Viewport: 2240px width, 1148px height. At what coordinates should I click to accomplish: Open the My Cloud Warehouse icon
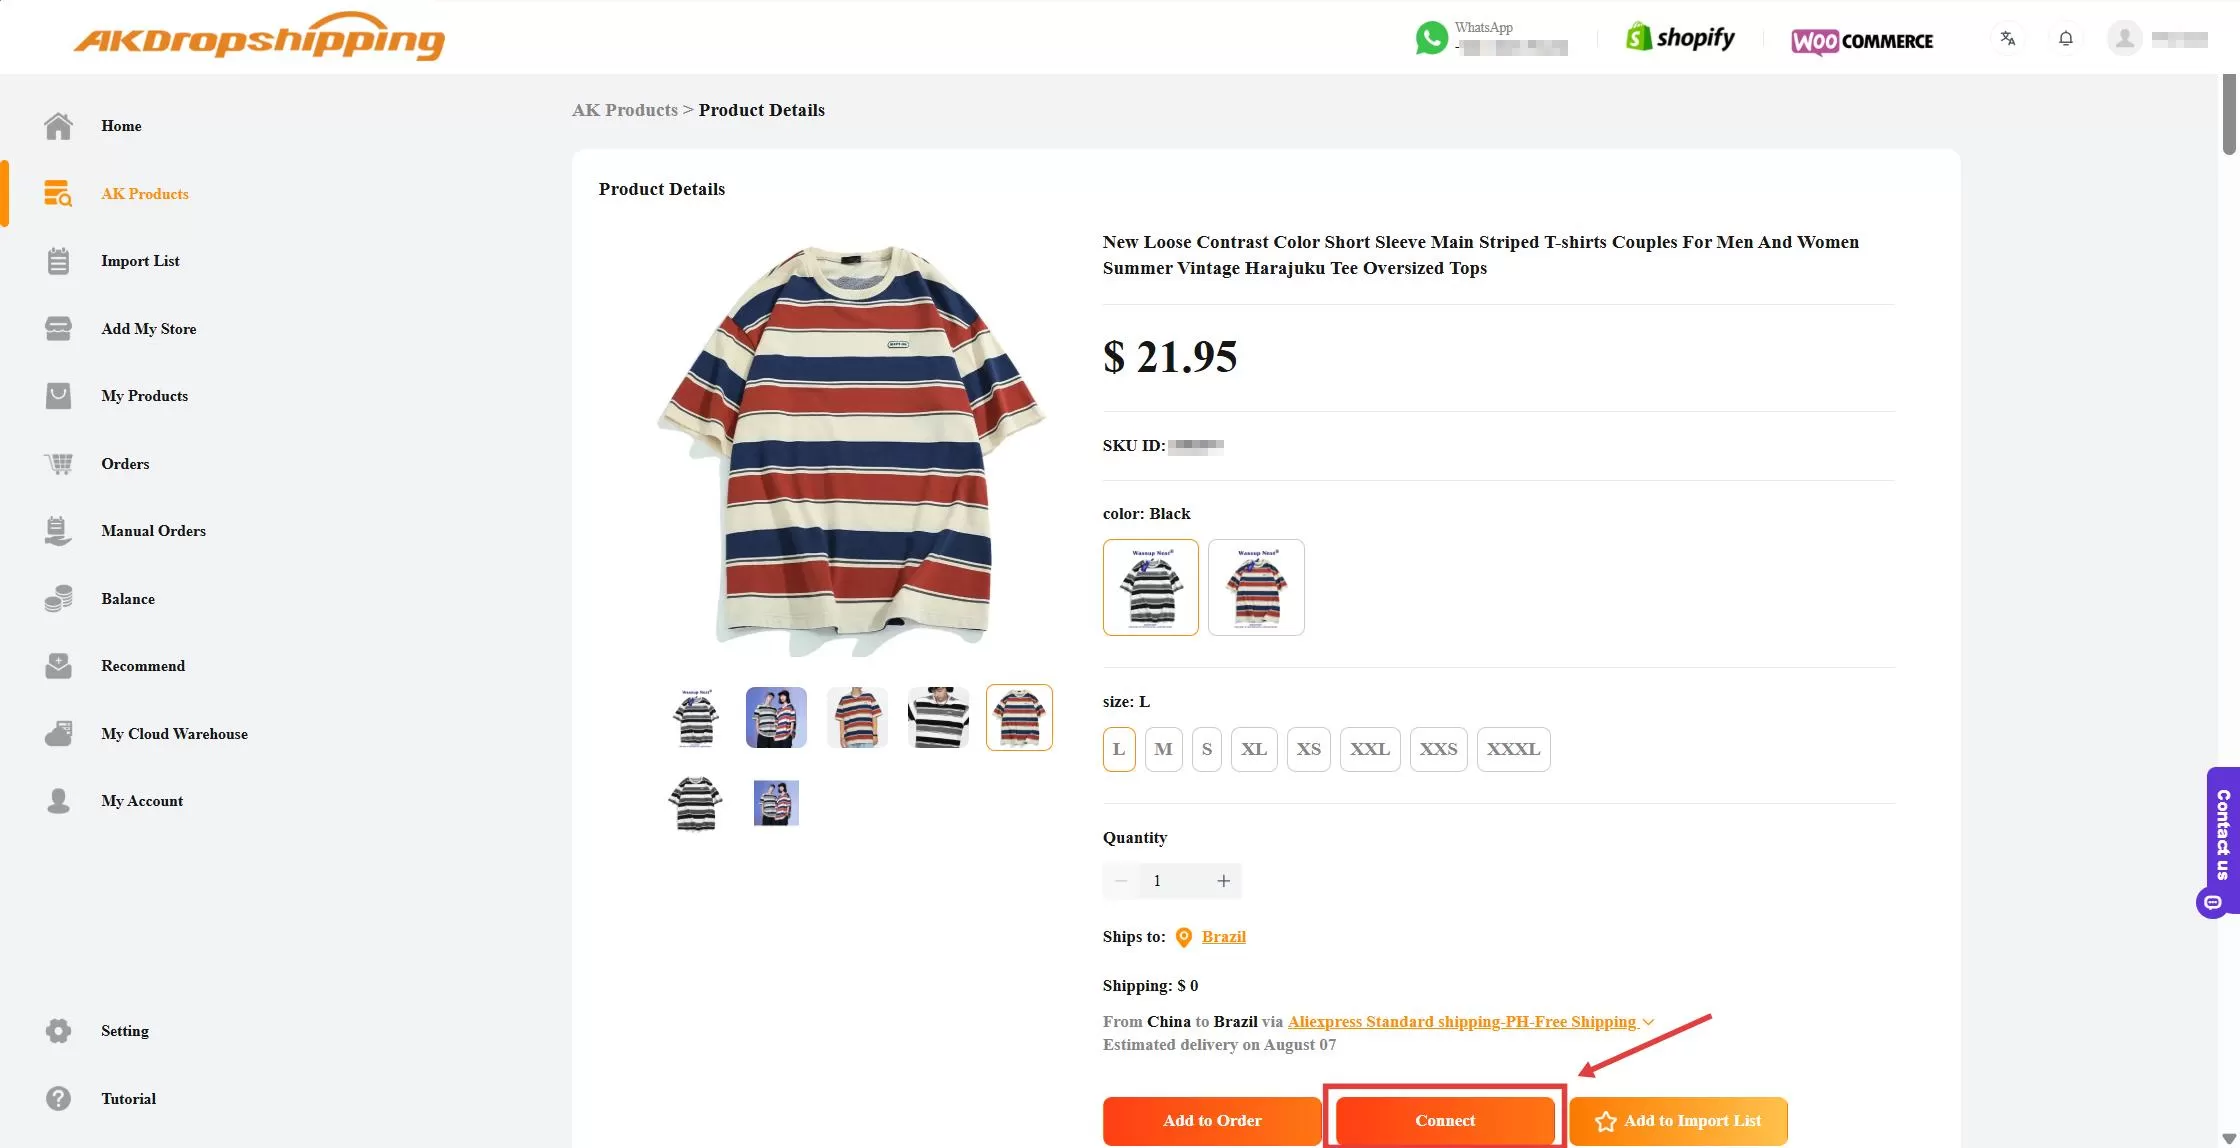pos(58,733)
